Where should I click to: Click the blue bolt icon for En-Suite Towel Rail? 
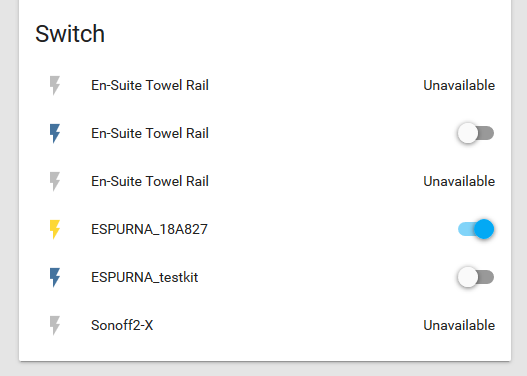pyautogui.click(x=55, y=134)
